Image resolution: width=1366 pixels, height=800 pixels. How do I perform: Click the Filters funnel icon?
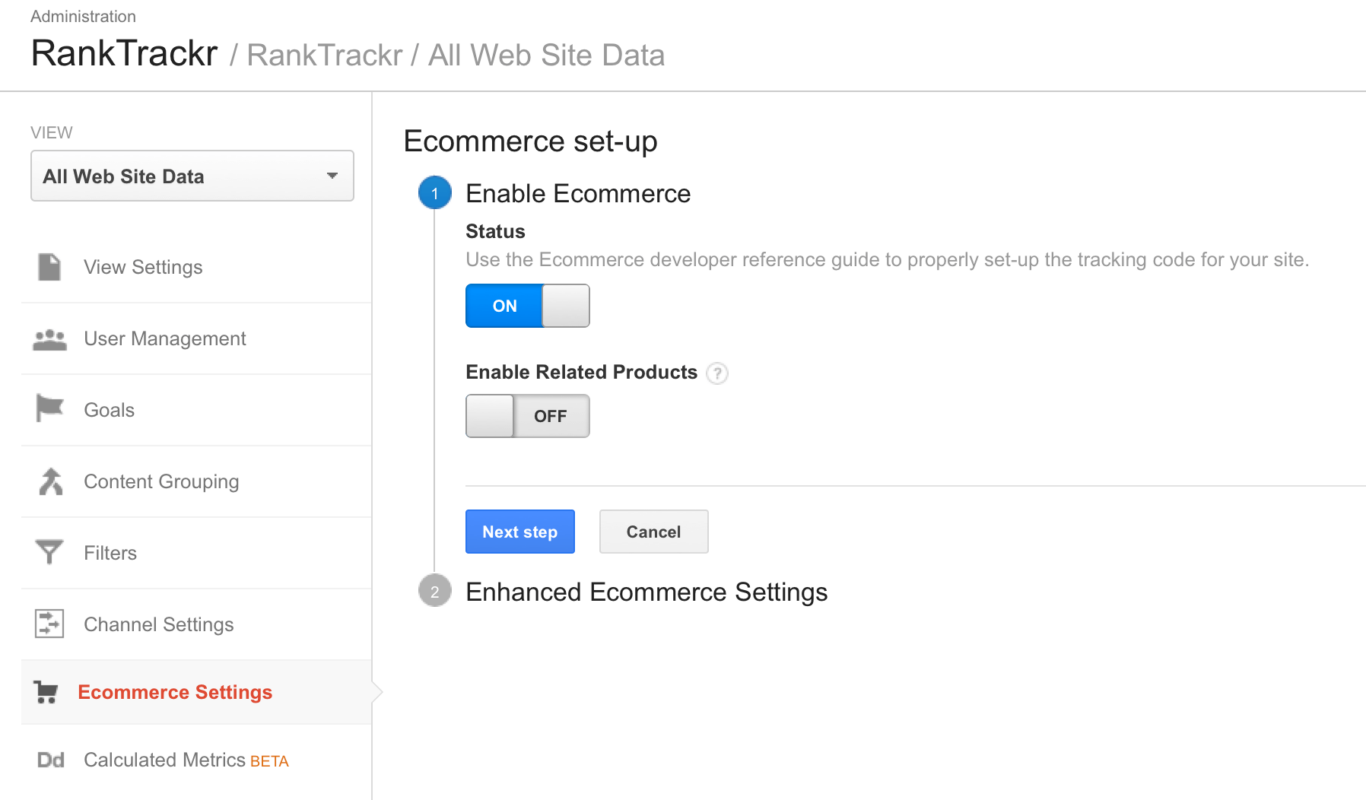(x=49, y=553)
